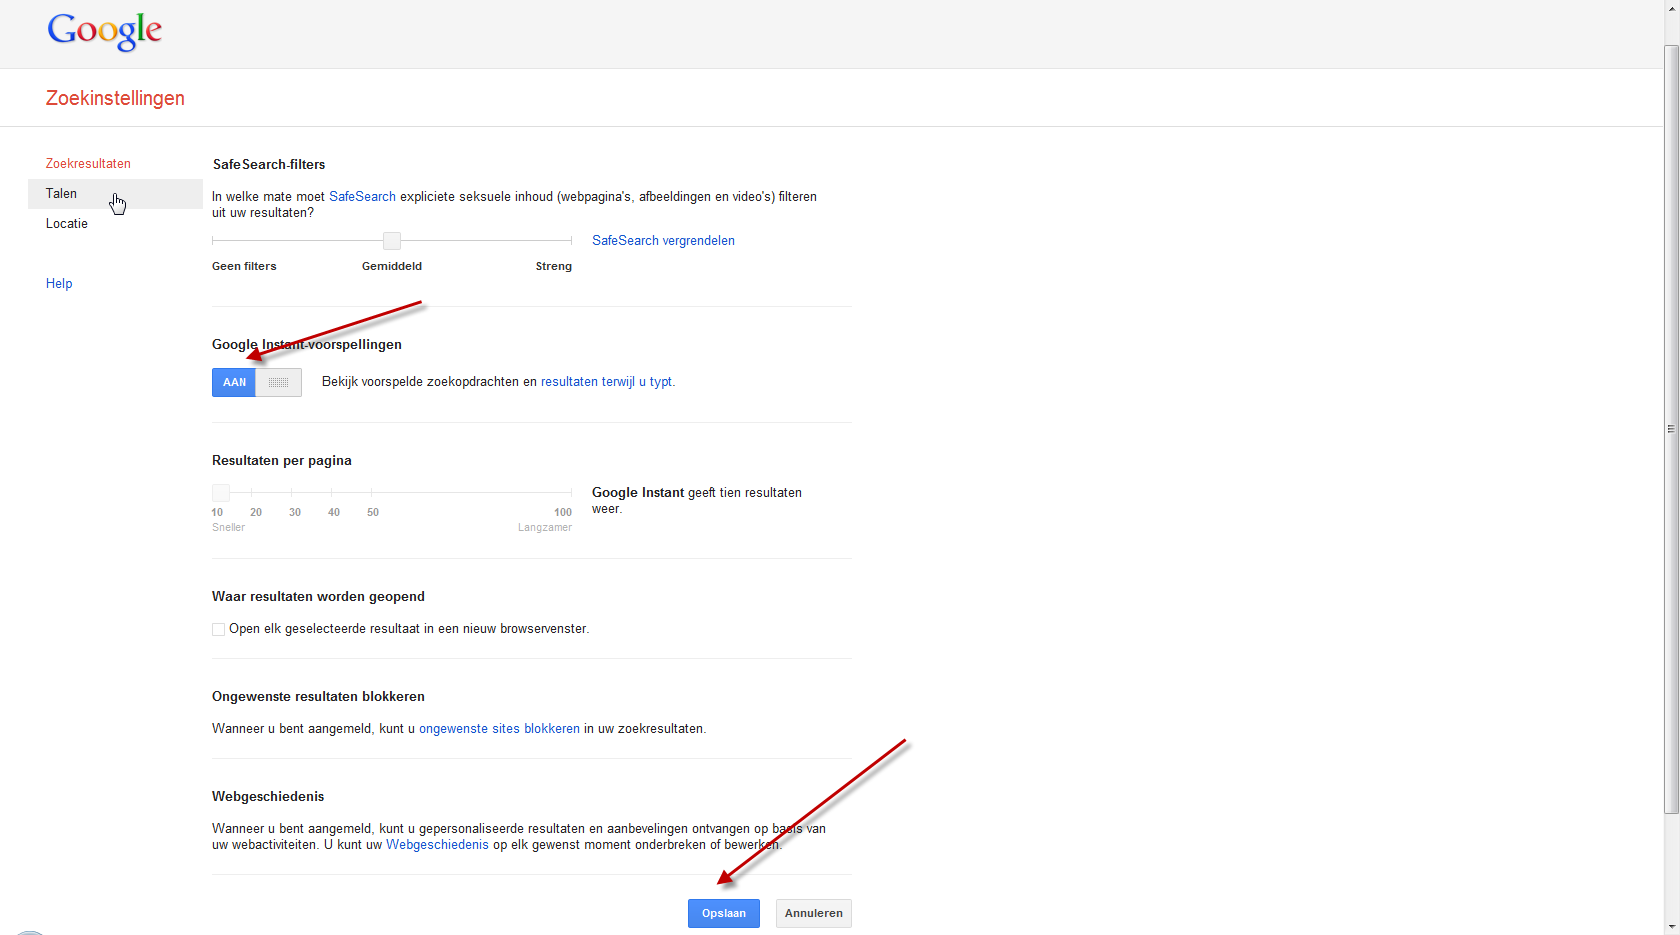Select the Gemiddeld SafeSearch level

point(392,266)
